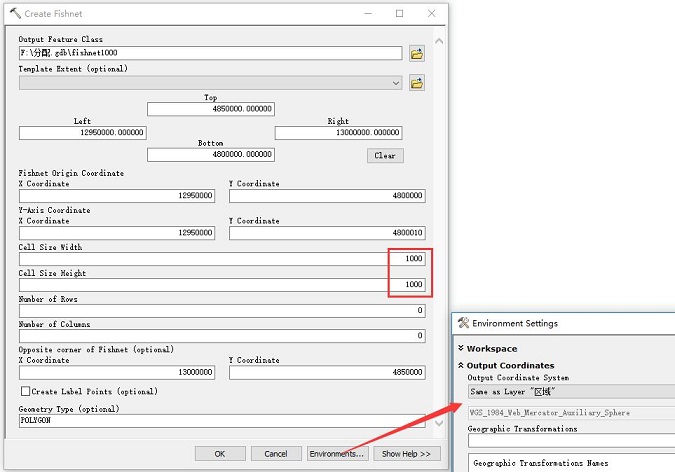Click the Output Coordinate System label
Screen dimensions: 675x472
(518, 378)
